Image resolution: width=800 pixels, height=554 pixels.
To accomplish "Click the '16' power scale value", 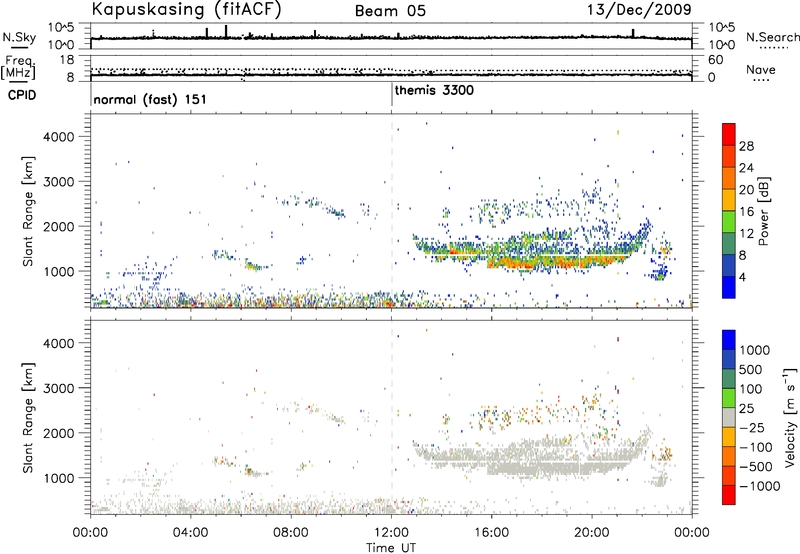I will 746,212.
